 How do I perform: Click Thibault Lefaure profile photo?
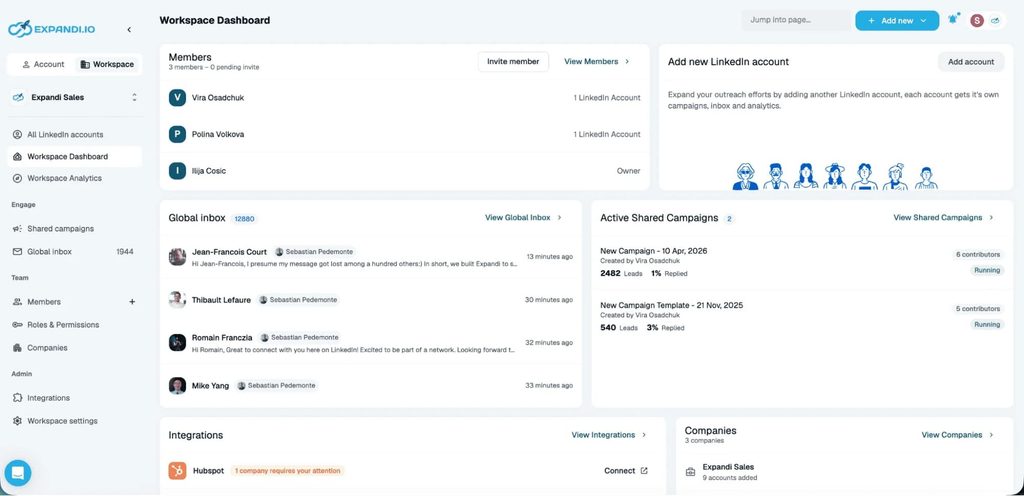(177, 300)
